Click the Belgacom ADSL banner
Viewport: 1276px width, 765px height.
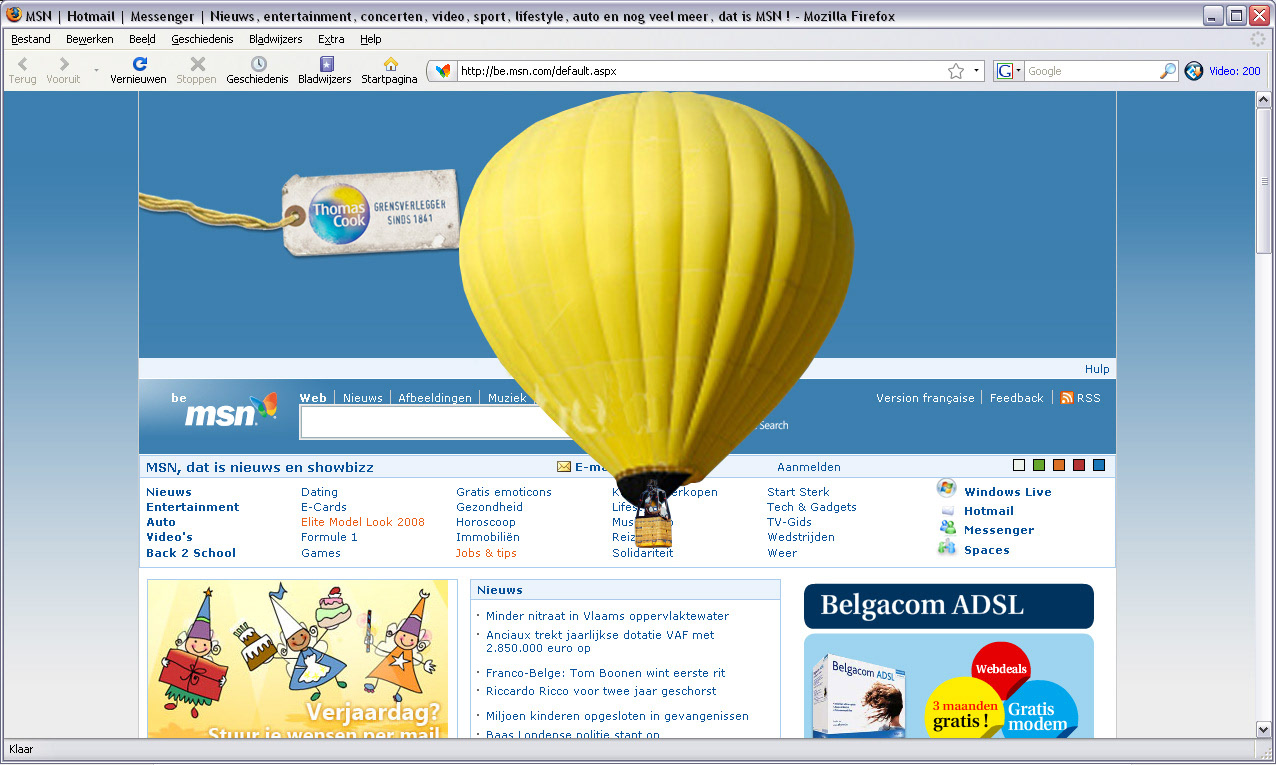point(949,606)
